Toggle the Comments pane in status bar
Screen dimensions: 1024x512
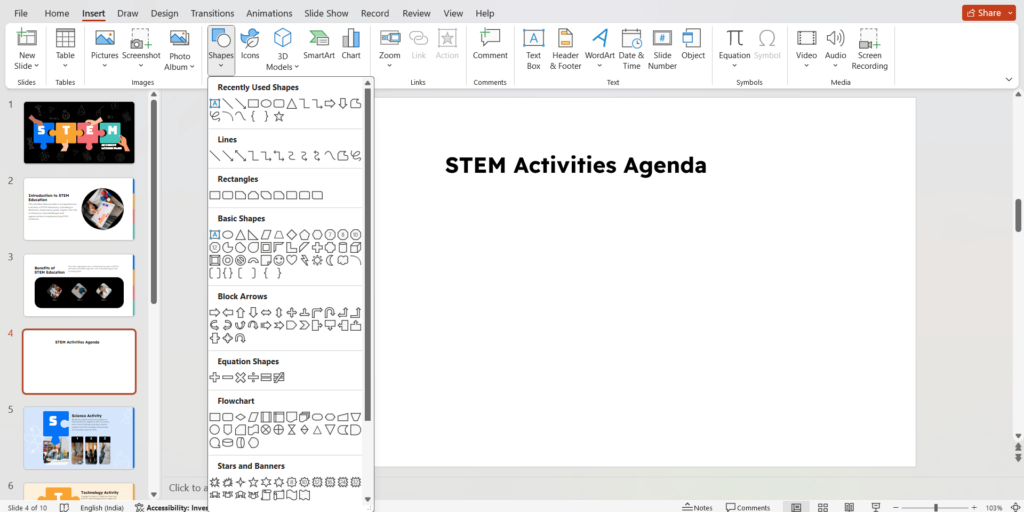click(x=748, y=507)
